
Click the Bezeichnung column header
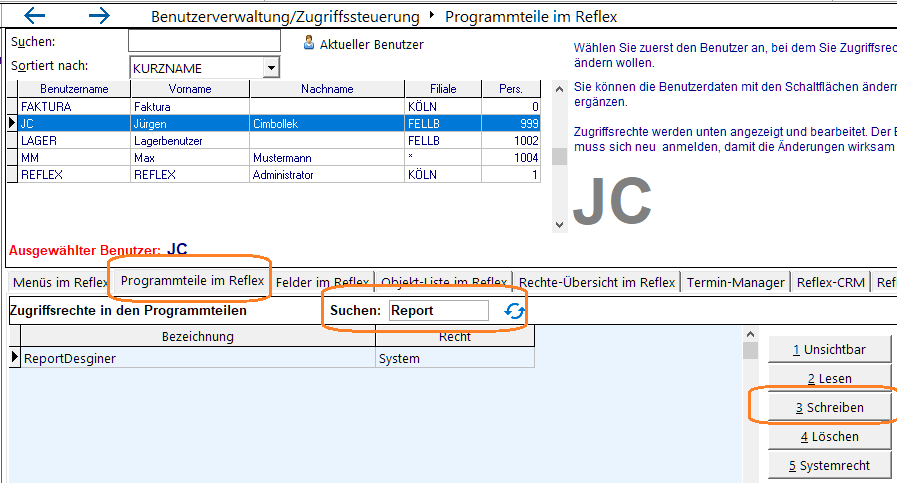(x=198, y=336)
